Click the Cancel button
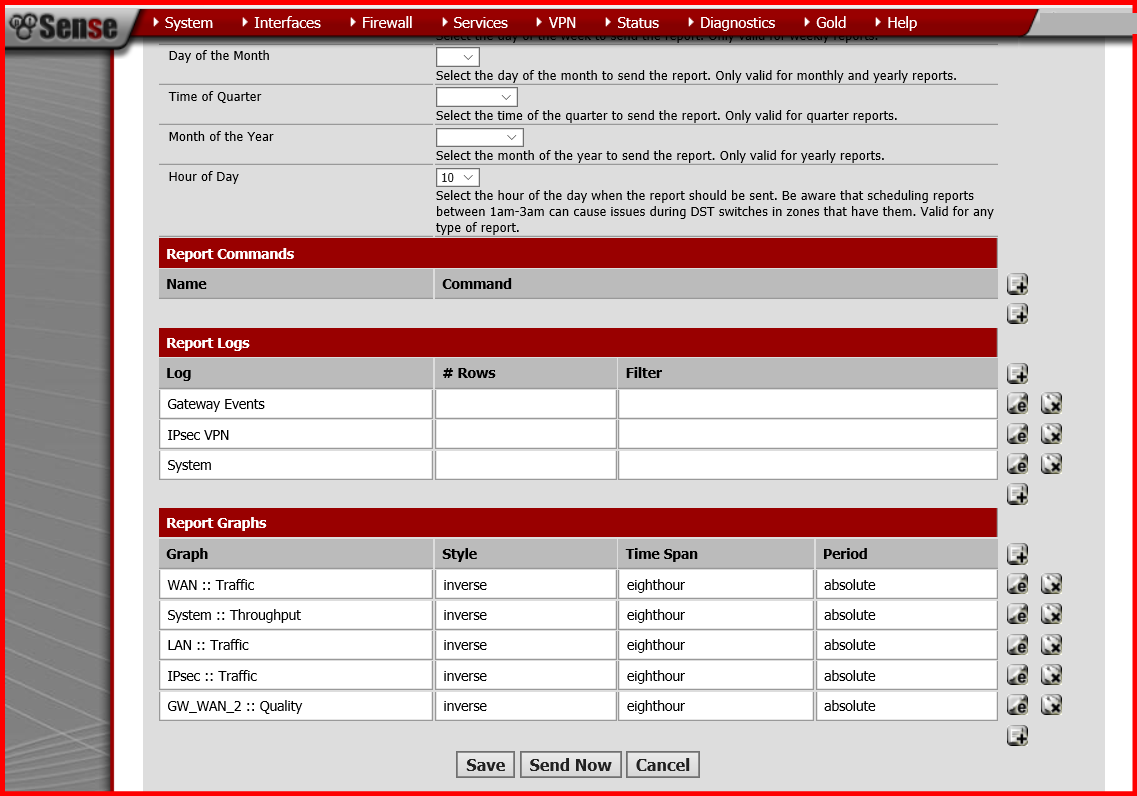 663,765
